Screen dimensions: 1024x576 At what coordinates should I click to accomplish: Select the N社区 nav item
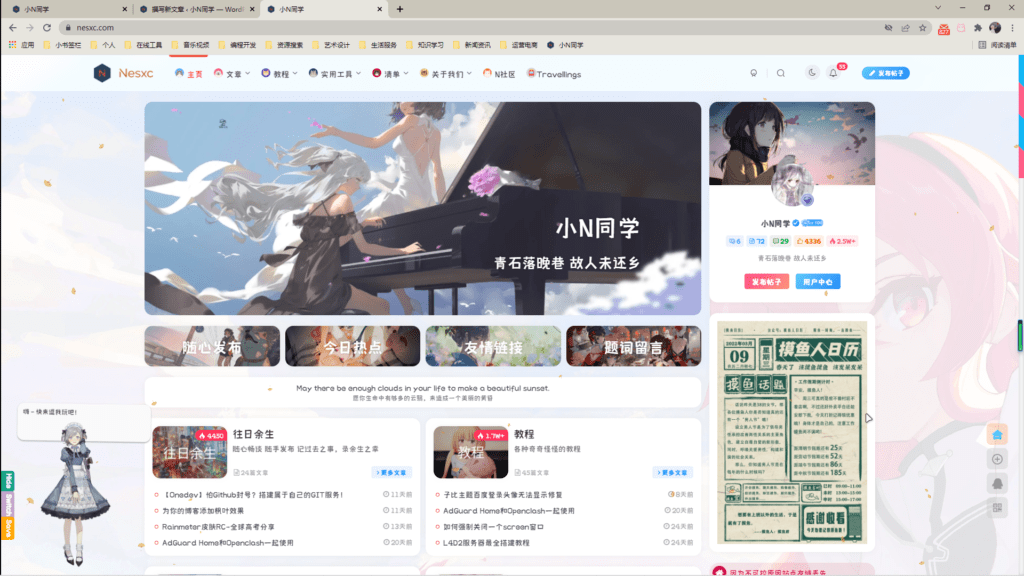tap(499, 74)
